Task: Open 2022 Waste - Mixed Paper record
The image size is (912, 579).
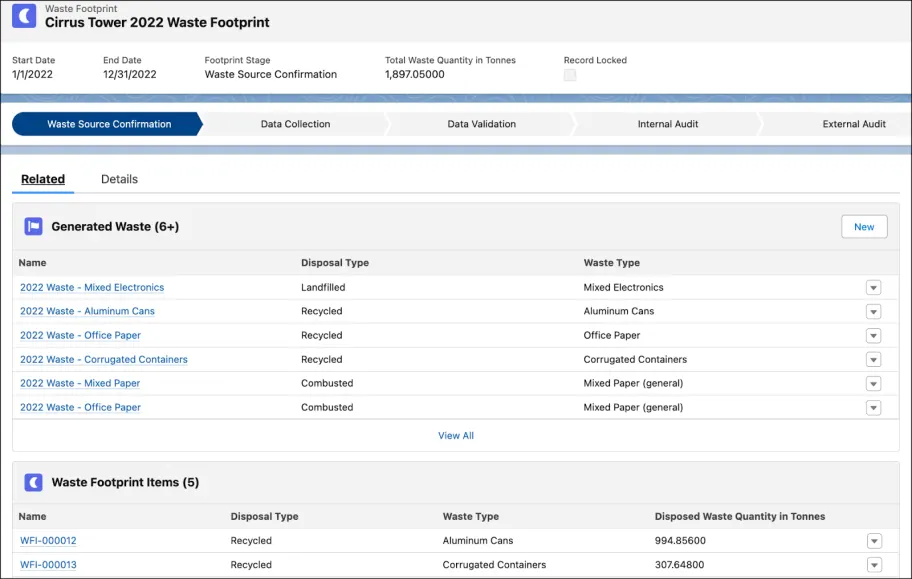Action: [x=80, y=383]
